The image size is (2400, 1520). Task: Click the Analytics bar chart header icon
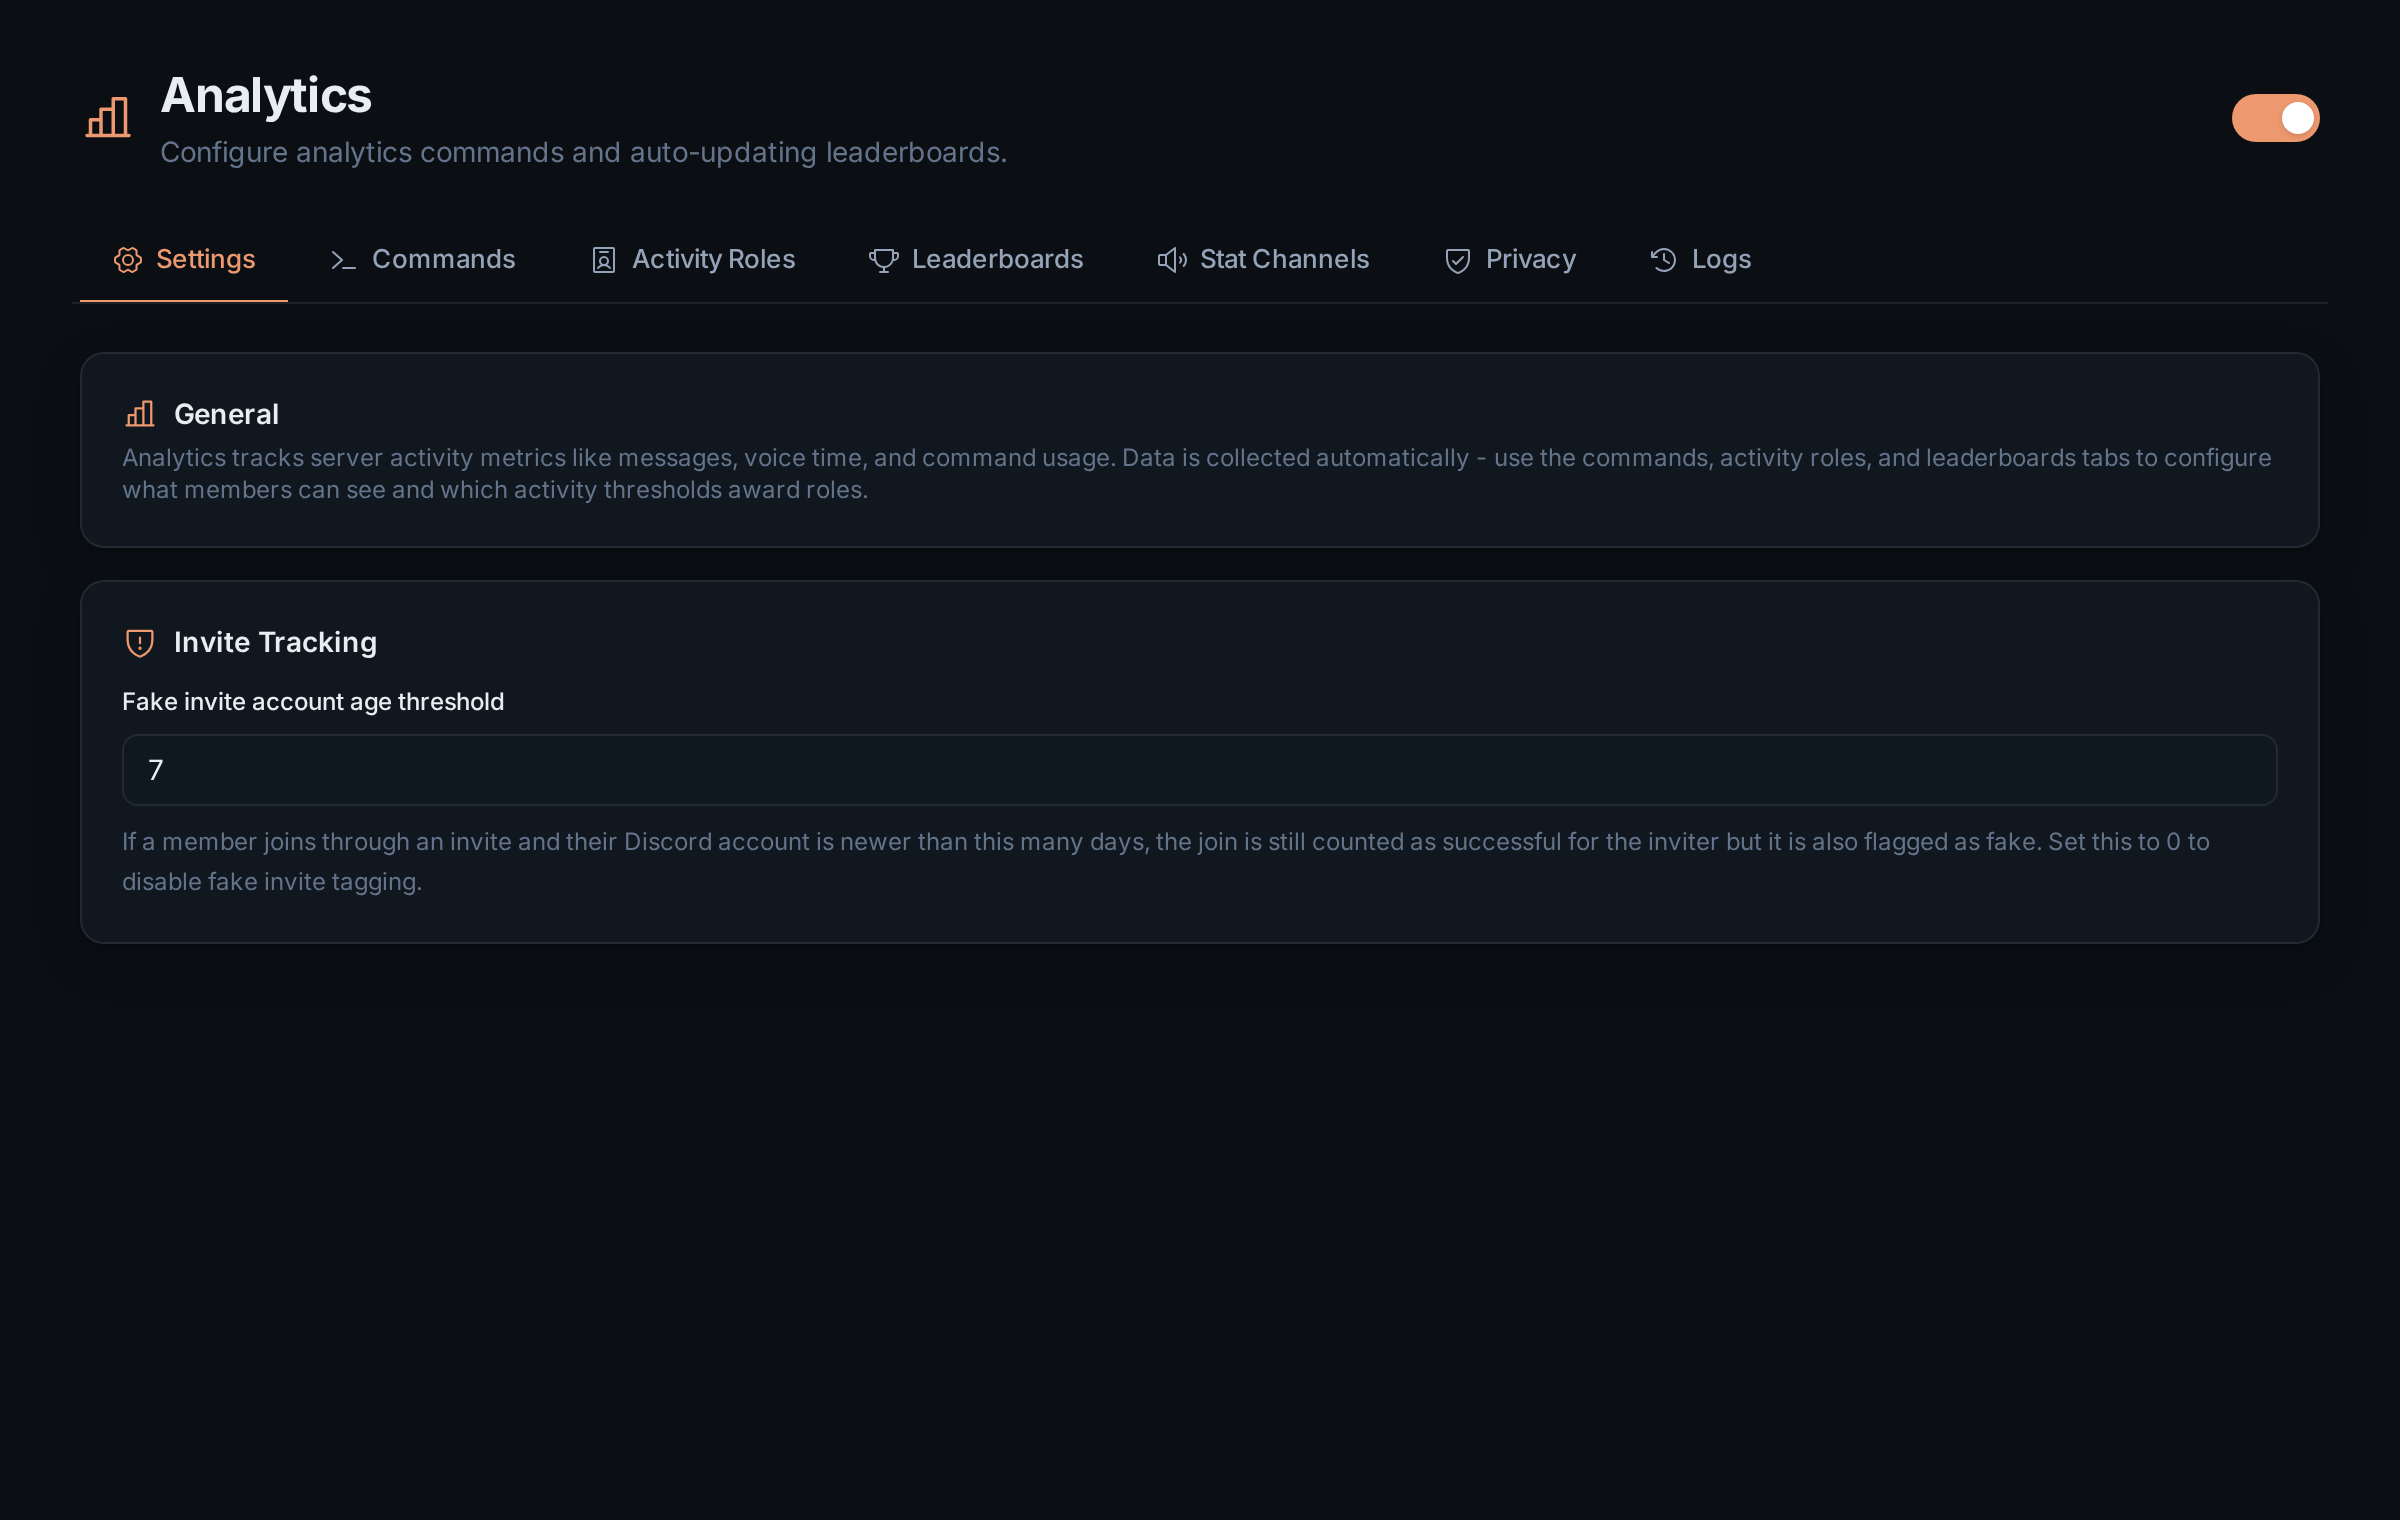108,118
